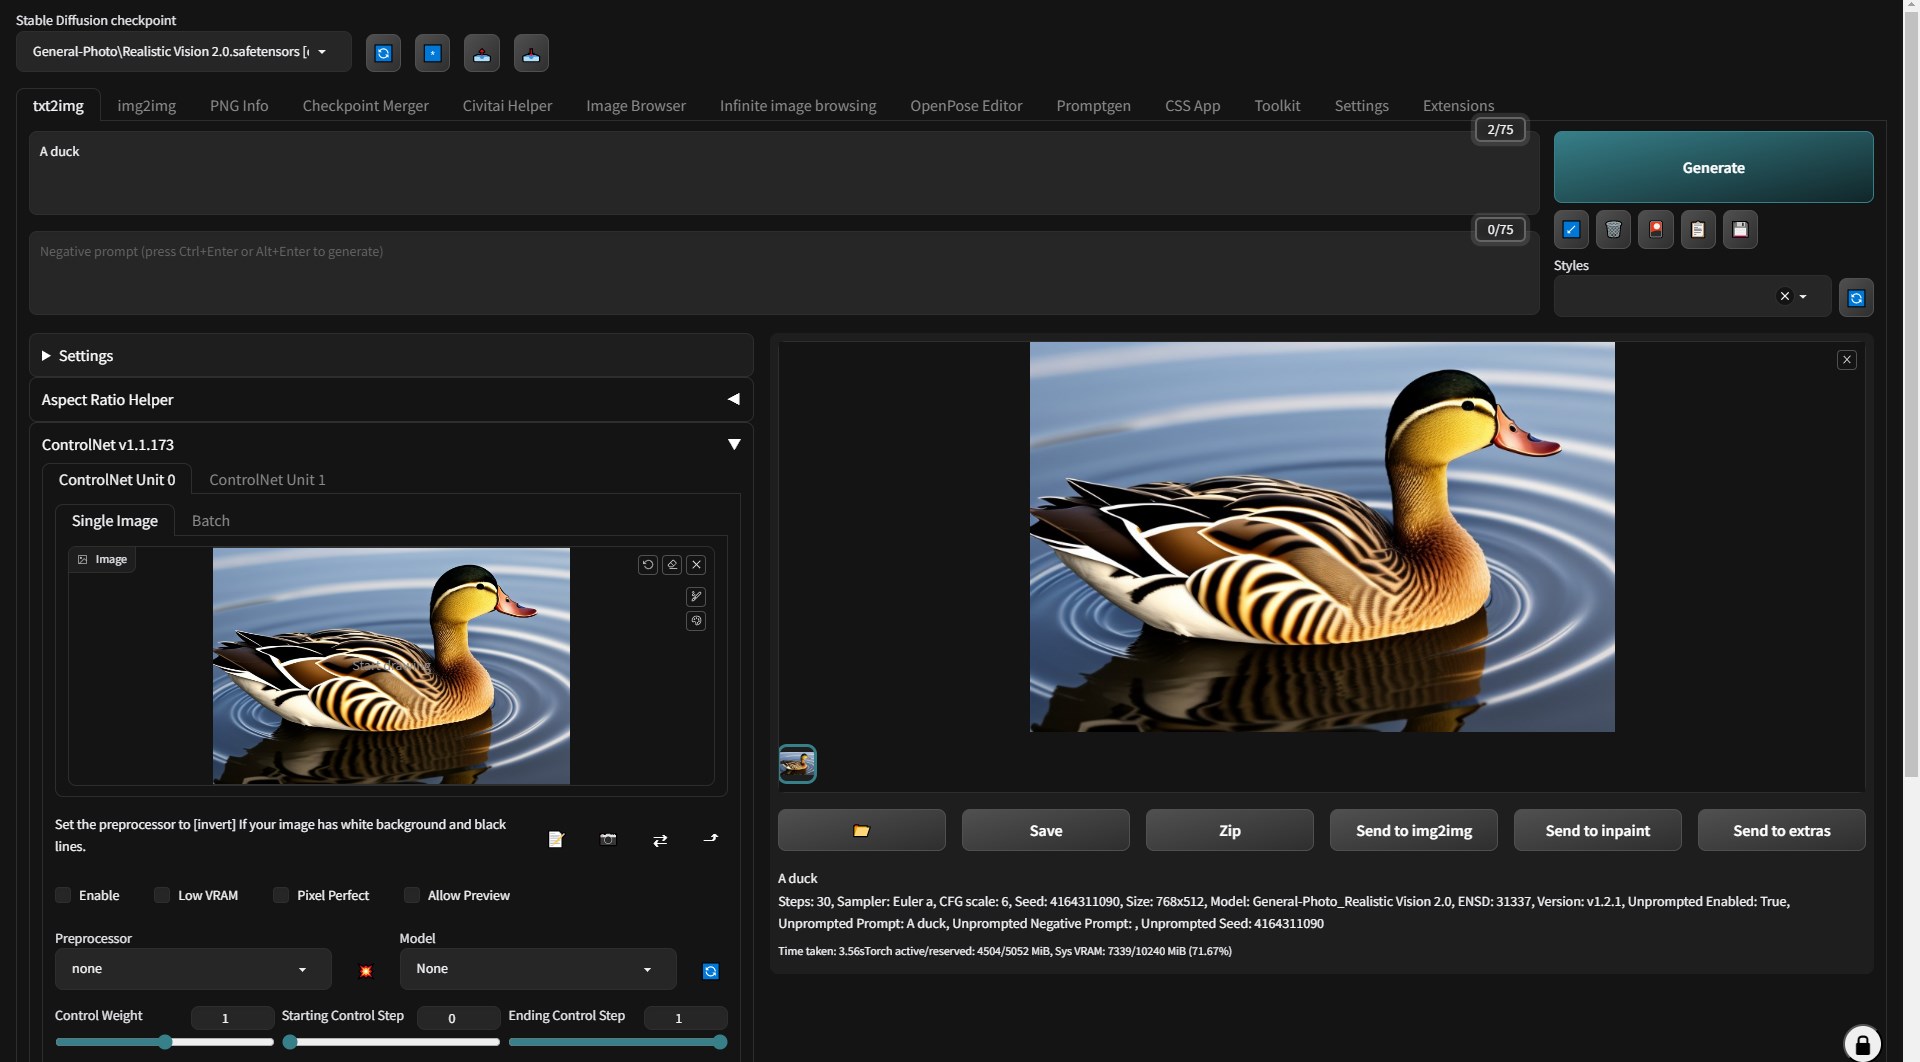Select the ControlNet Unit 1 tab
The height and width of the screenshot is (1062, 1920).
point(267,480)
